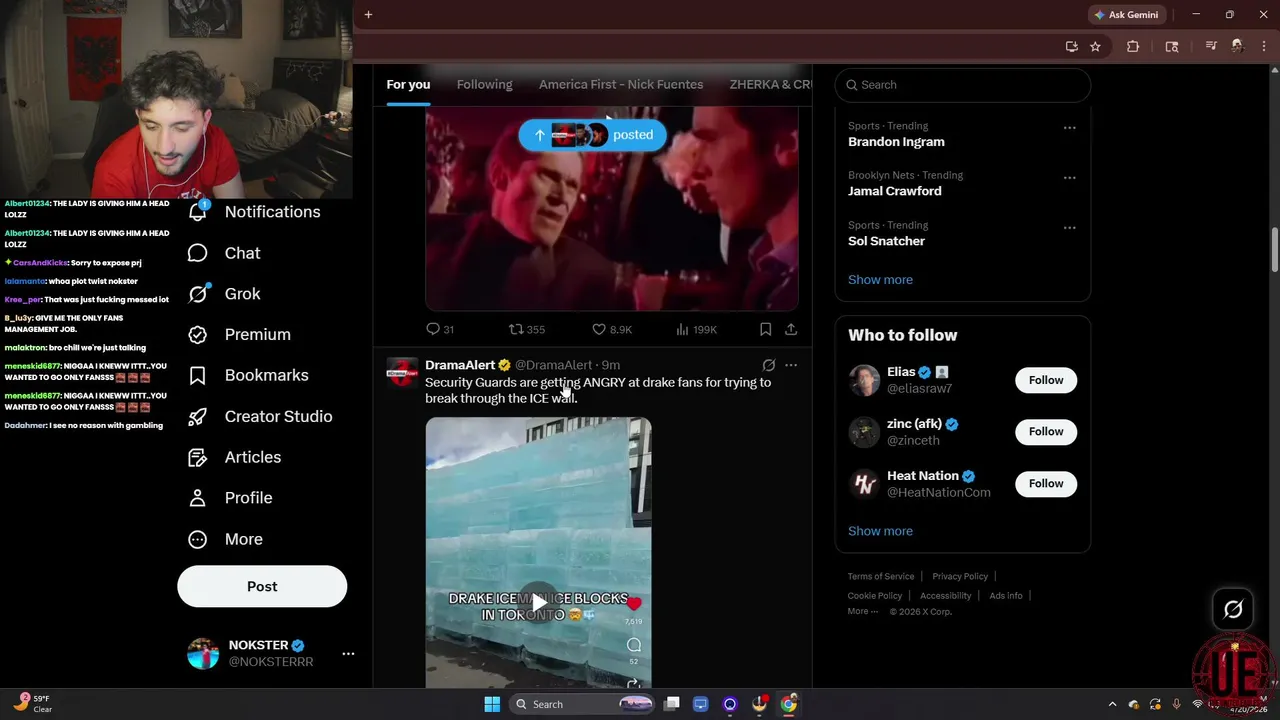
Task: Open floating Grok button at bottom right
Action: 1233,609
